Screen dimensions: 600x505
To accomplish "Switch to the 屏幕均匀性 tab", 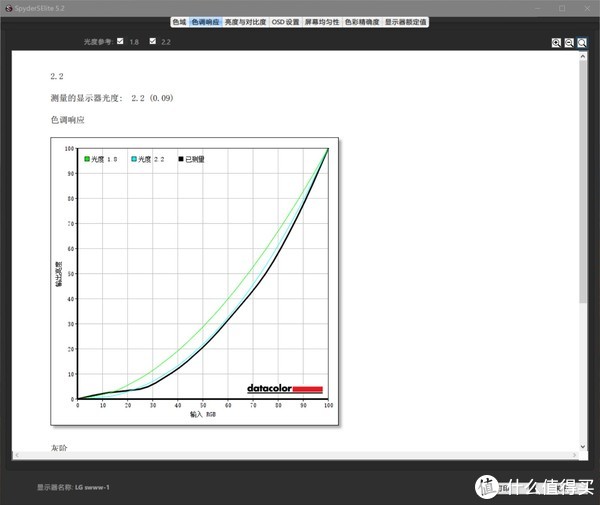I will pos(322,22).
